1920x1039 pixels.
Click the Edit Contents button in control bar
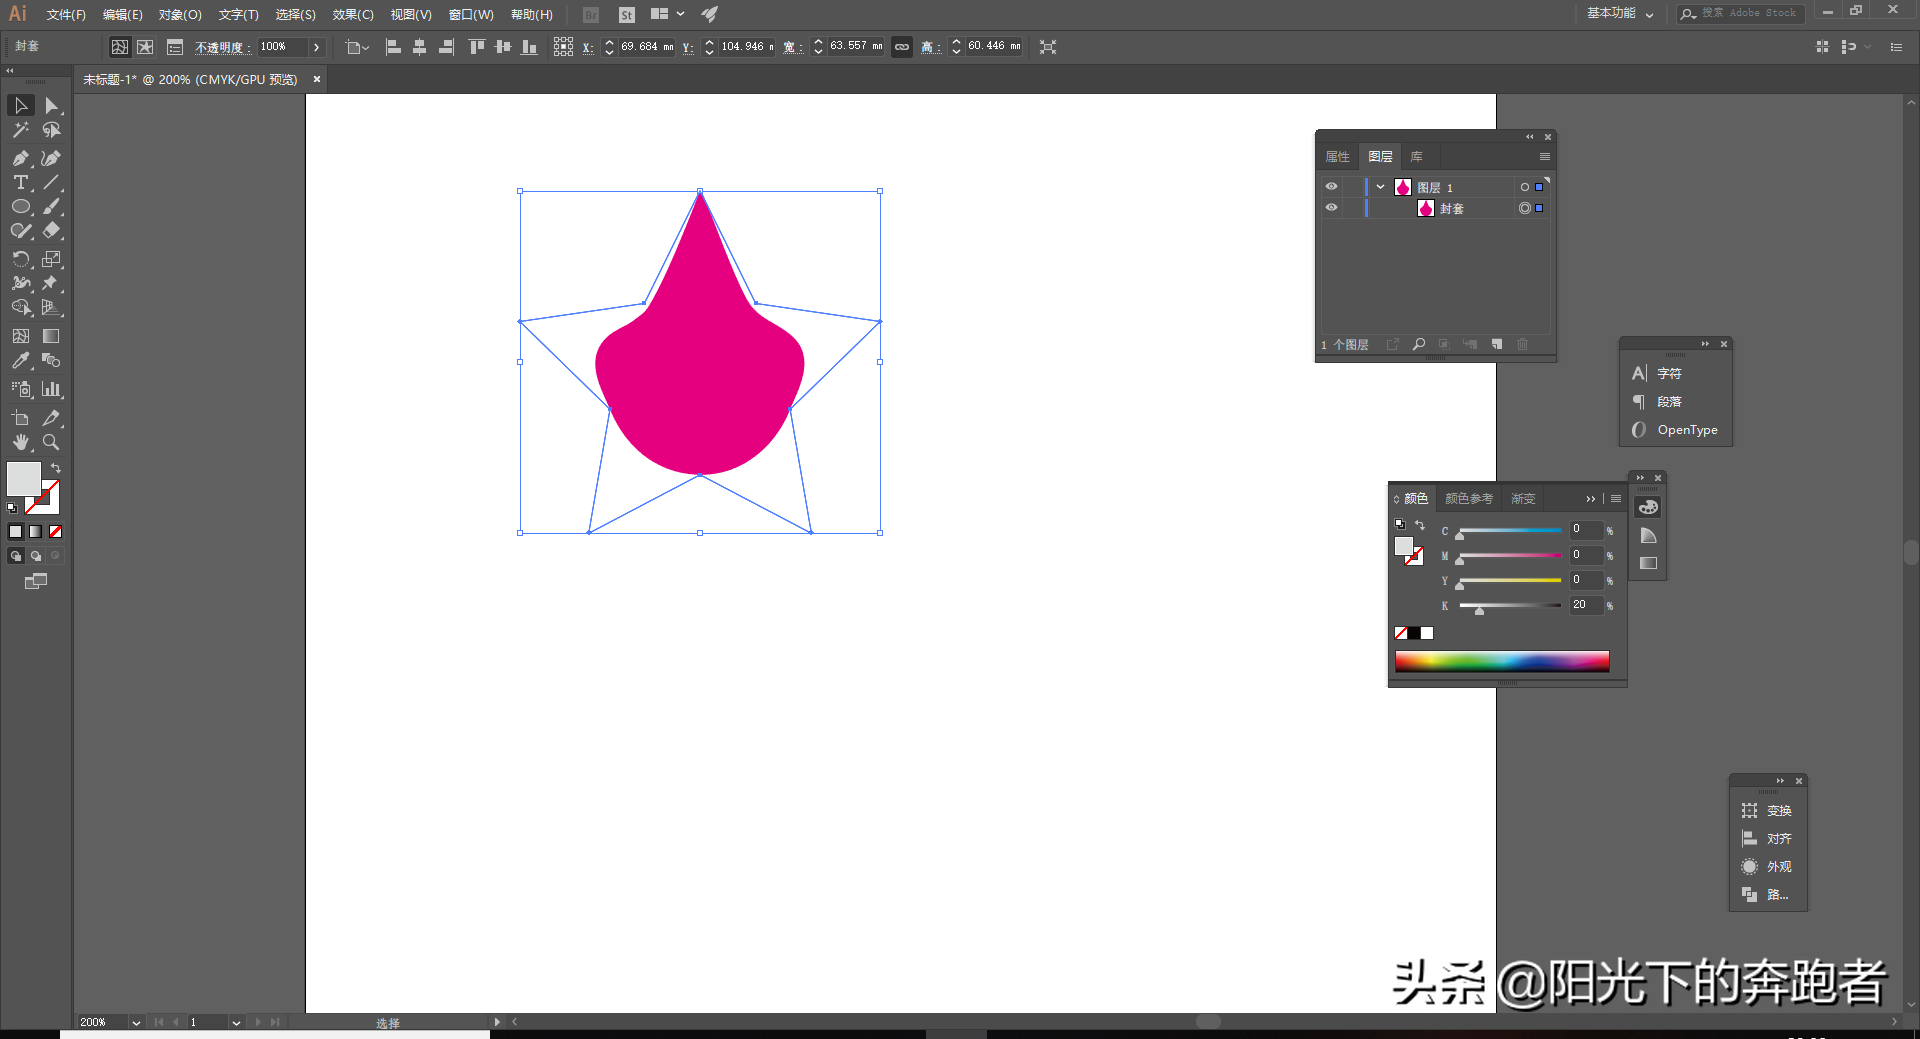click(x=146, y=47)
